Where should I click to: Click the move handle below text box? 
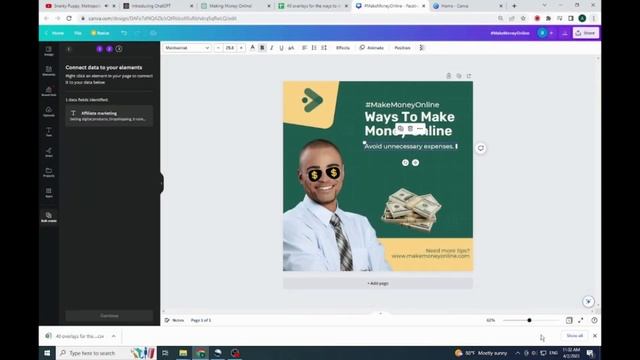point(416,162)
